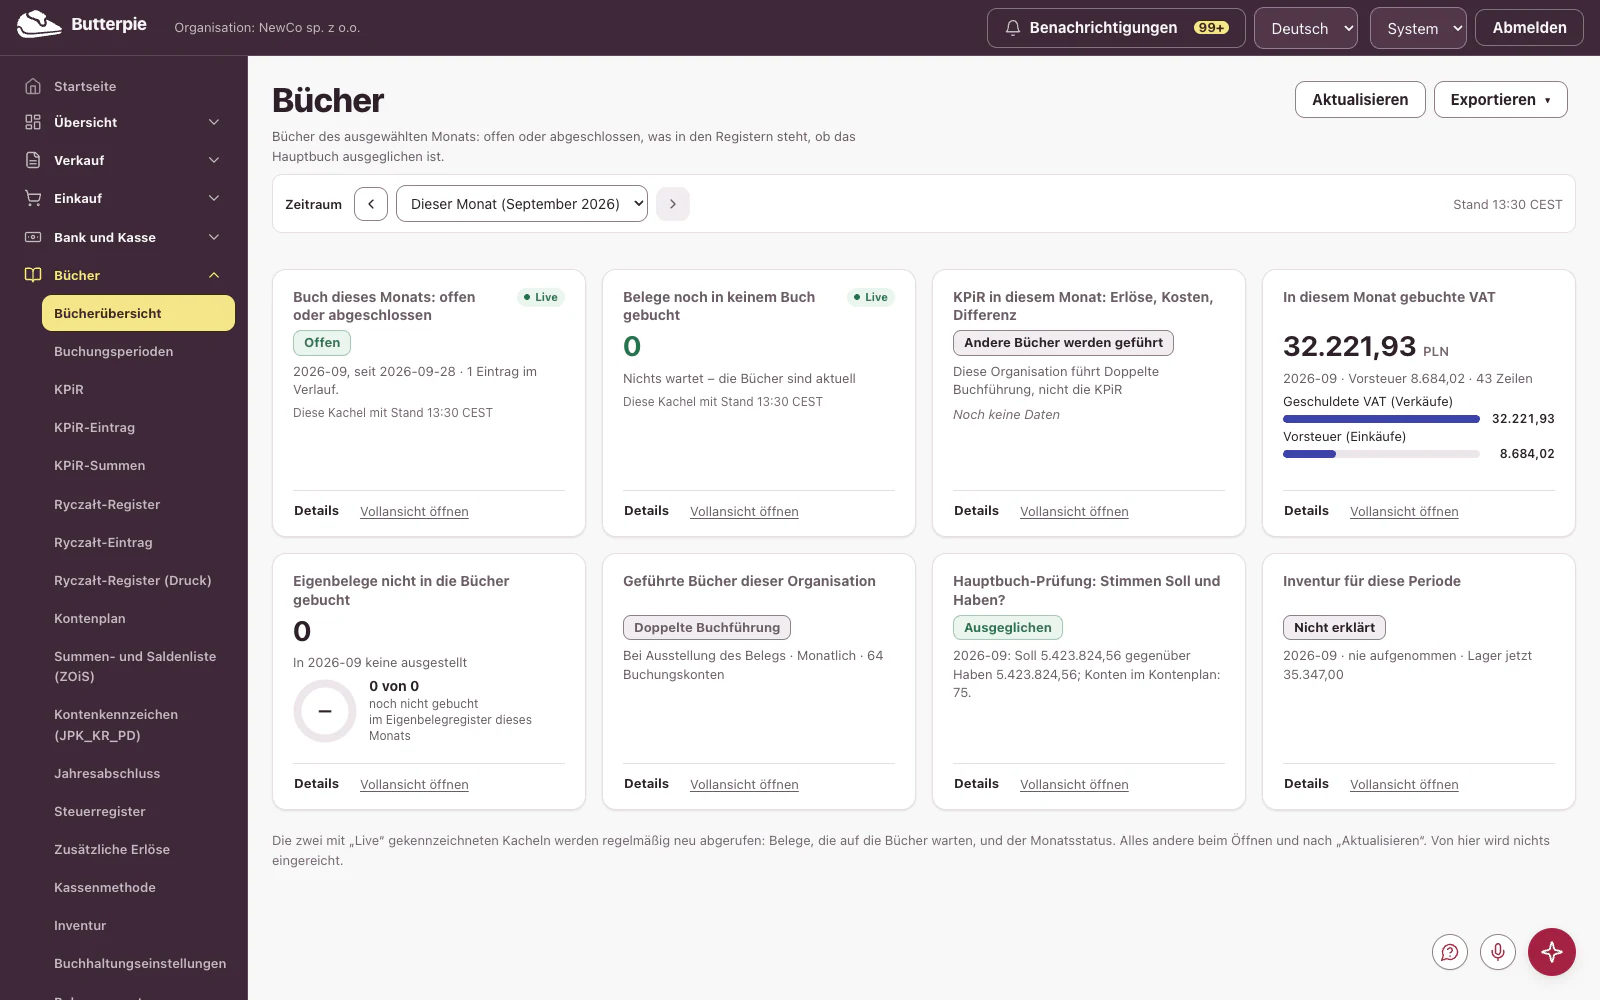
Task: Expand the Bank und Kasse section
Action: coord(214,237)
